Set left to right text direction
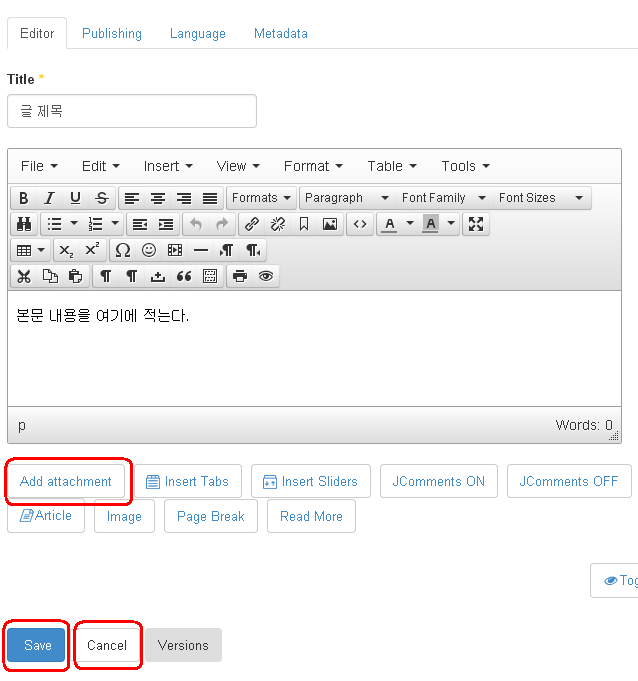Viewport: 638px width, 681px height. (x=227, y=250)
